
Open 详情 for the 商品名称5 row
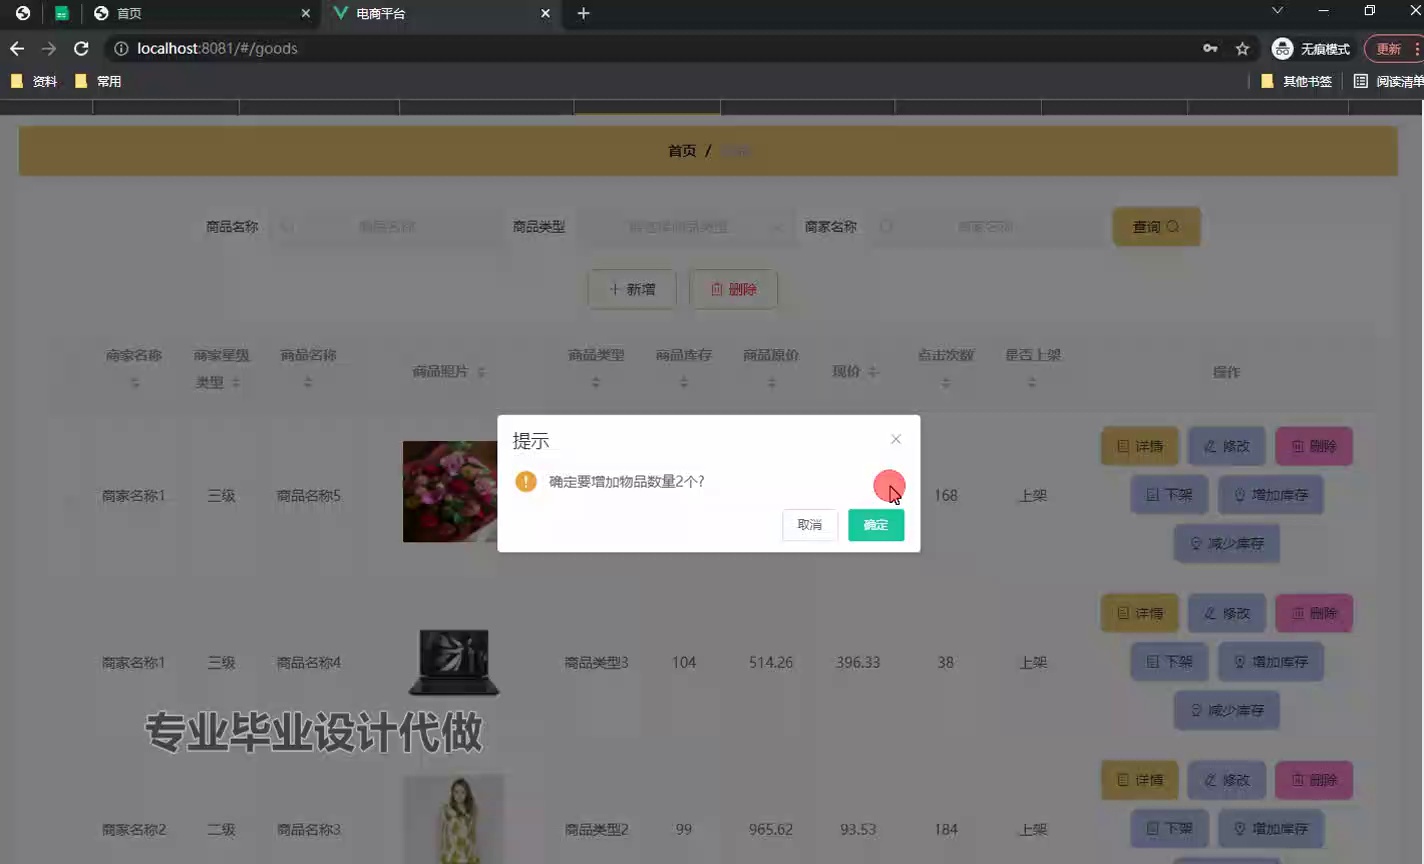[x=1140, y=446]
